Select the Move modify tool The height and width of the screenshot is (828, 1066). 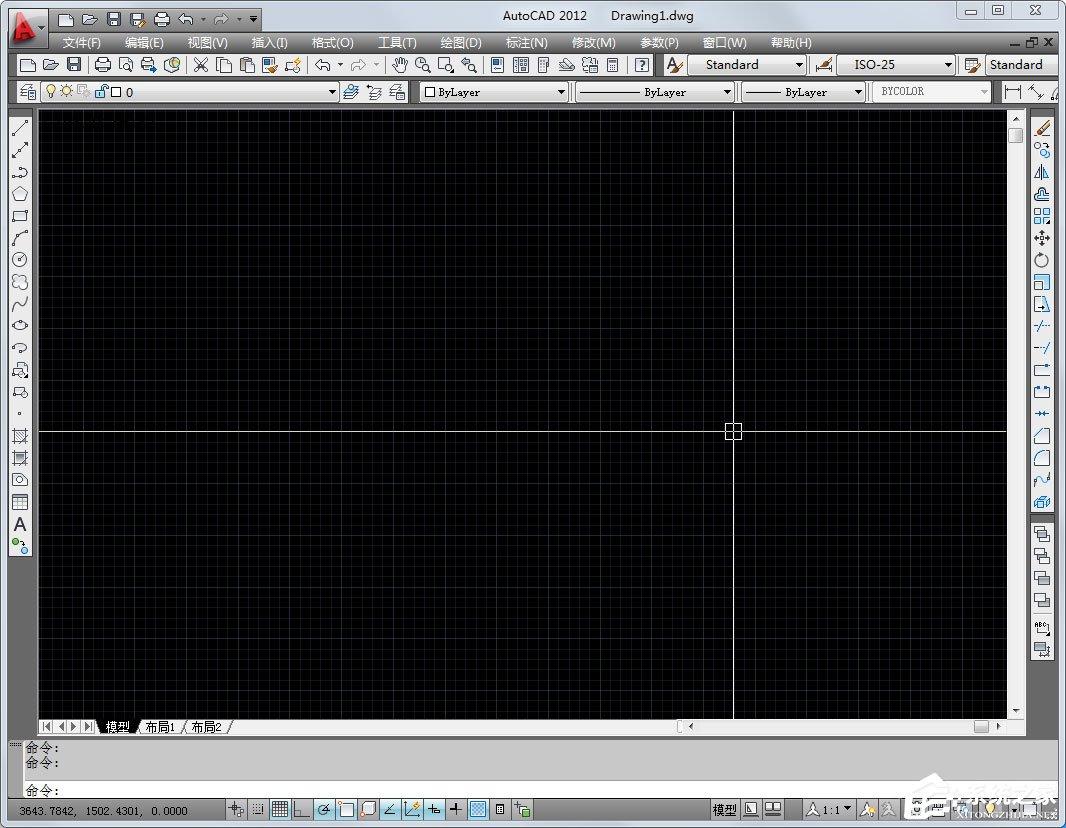point(1042,238)
